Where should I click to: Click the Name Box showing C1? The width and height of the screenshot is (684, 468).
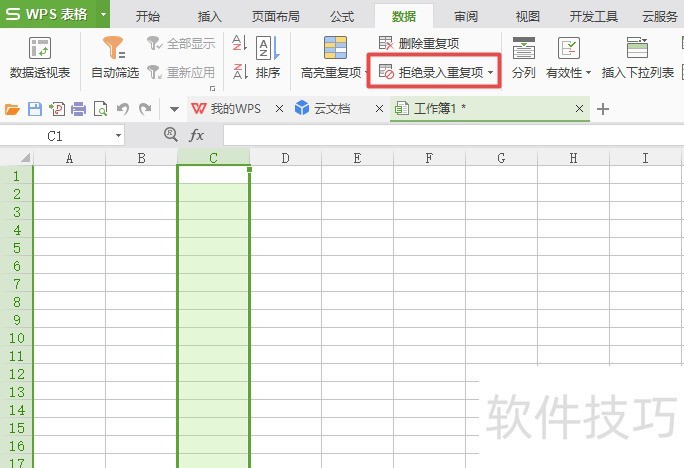pos(55,136)
